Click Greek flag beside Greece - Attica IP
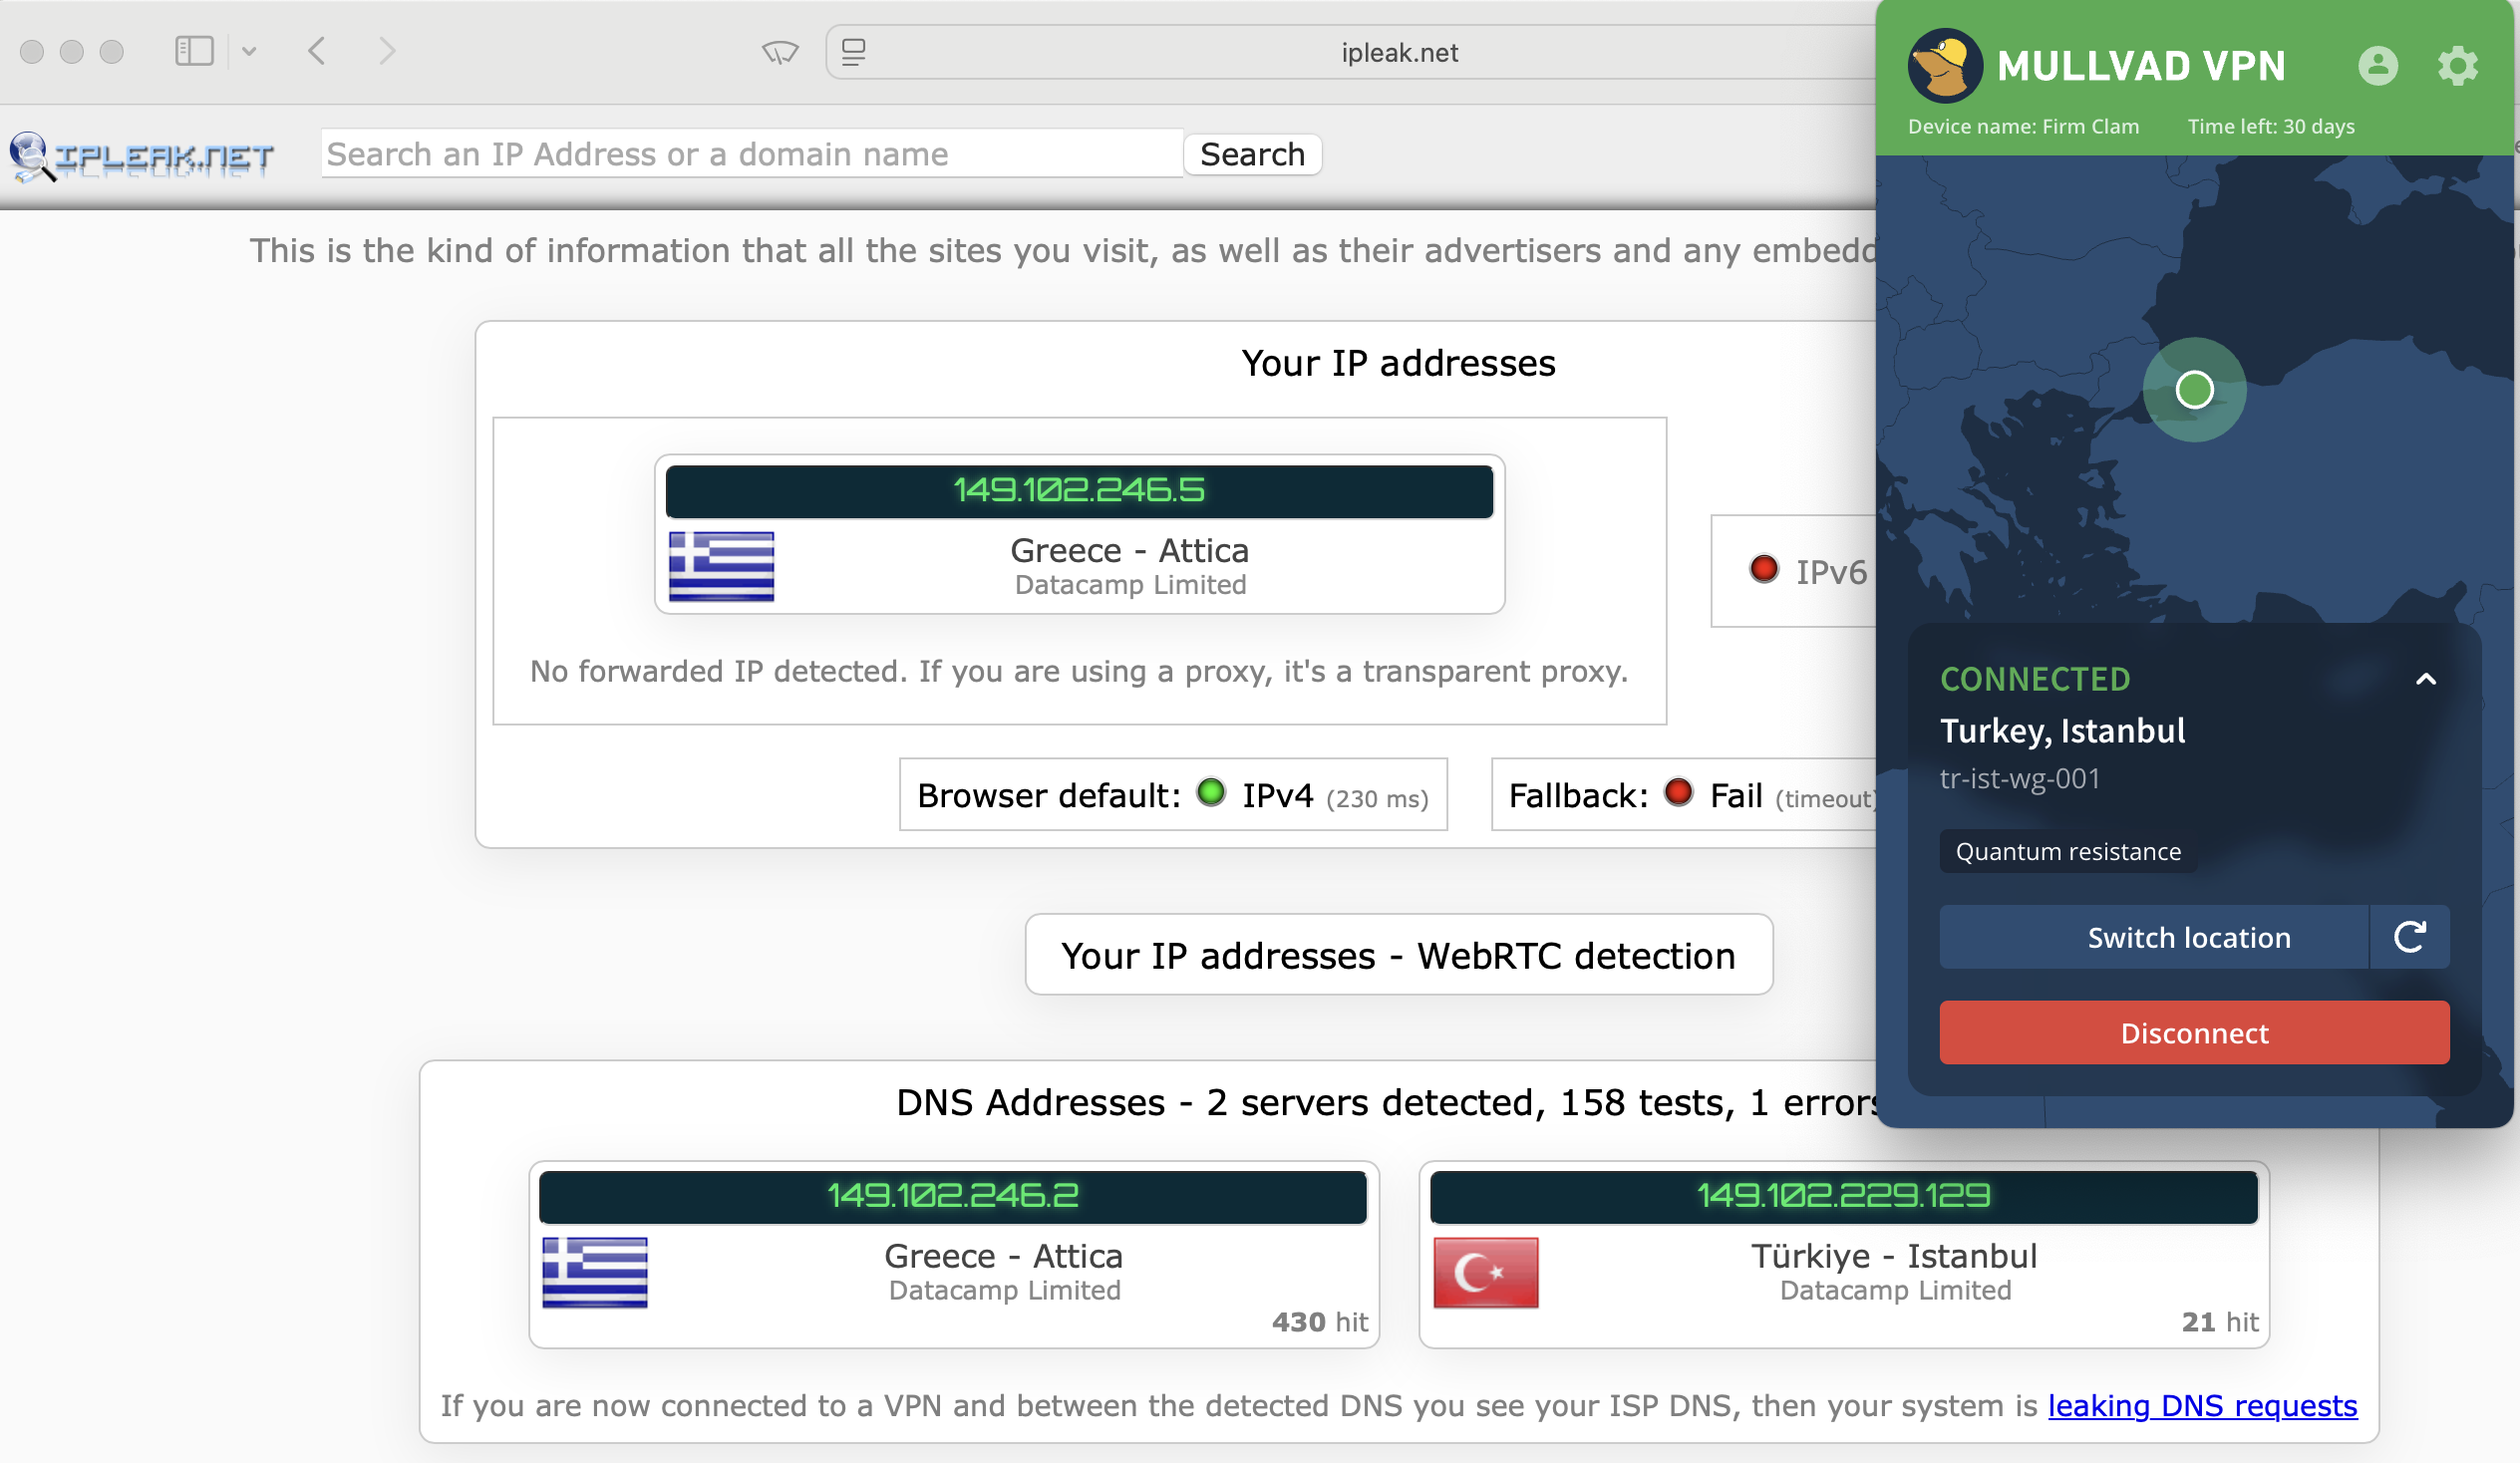 click(721, 566)
